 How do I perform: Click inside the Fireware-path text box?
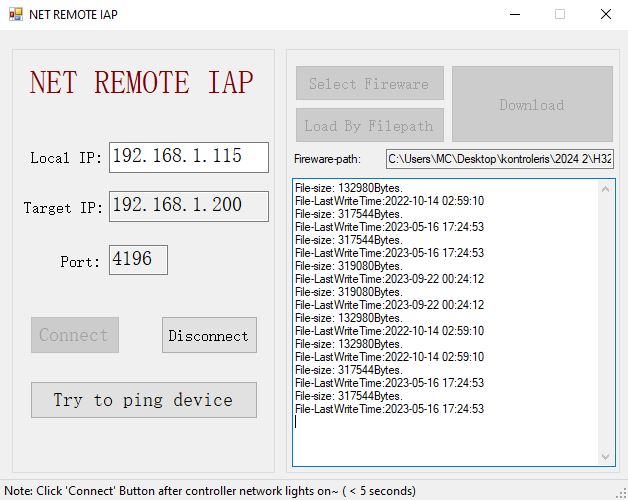coord(499,159)
